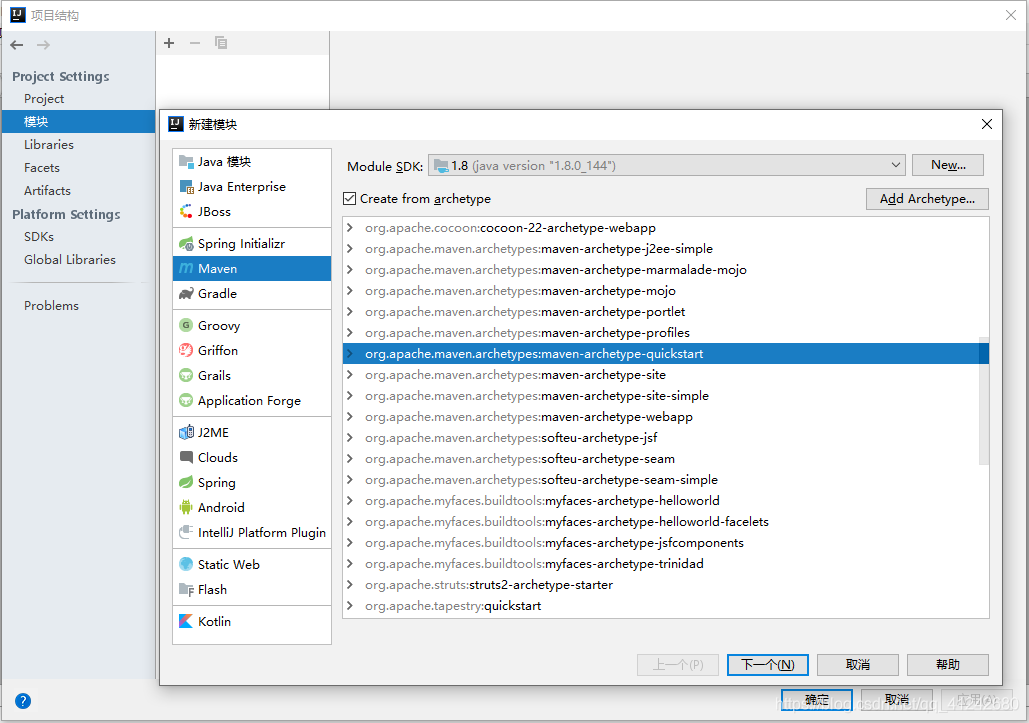Select the J2ME icon

coord(186,432)
